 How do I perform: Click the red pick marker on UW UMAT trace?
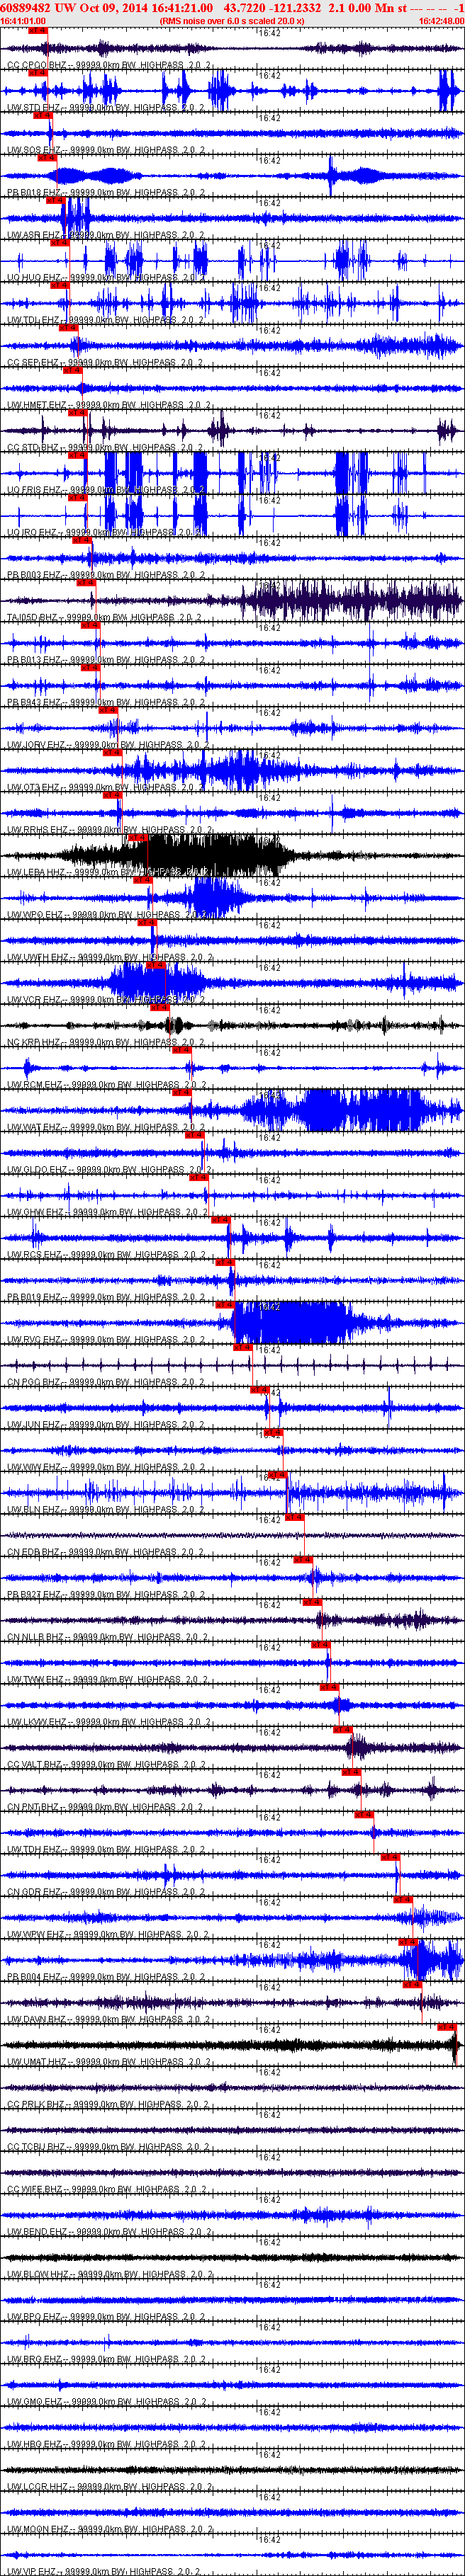[x=447, y=2027]
